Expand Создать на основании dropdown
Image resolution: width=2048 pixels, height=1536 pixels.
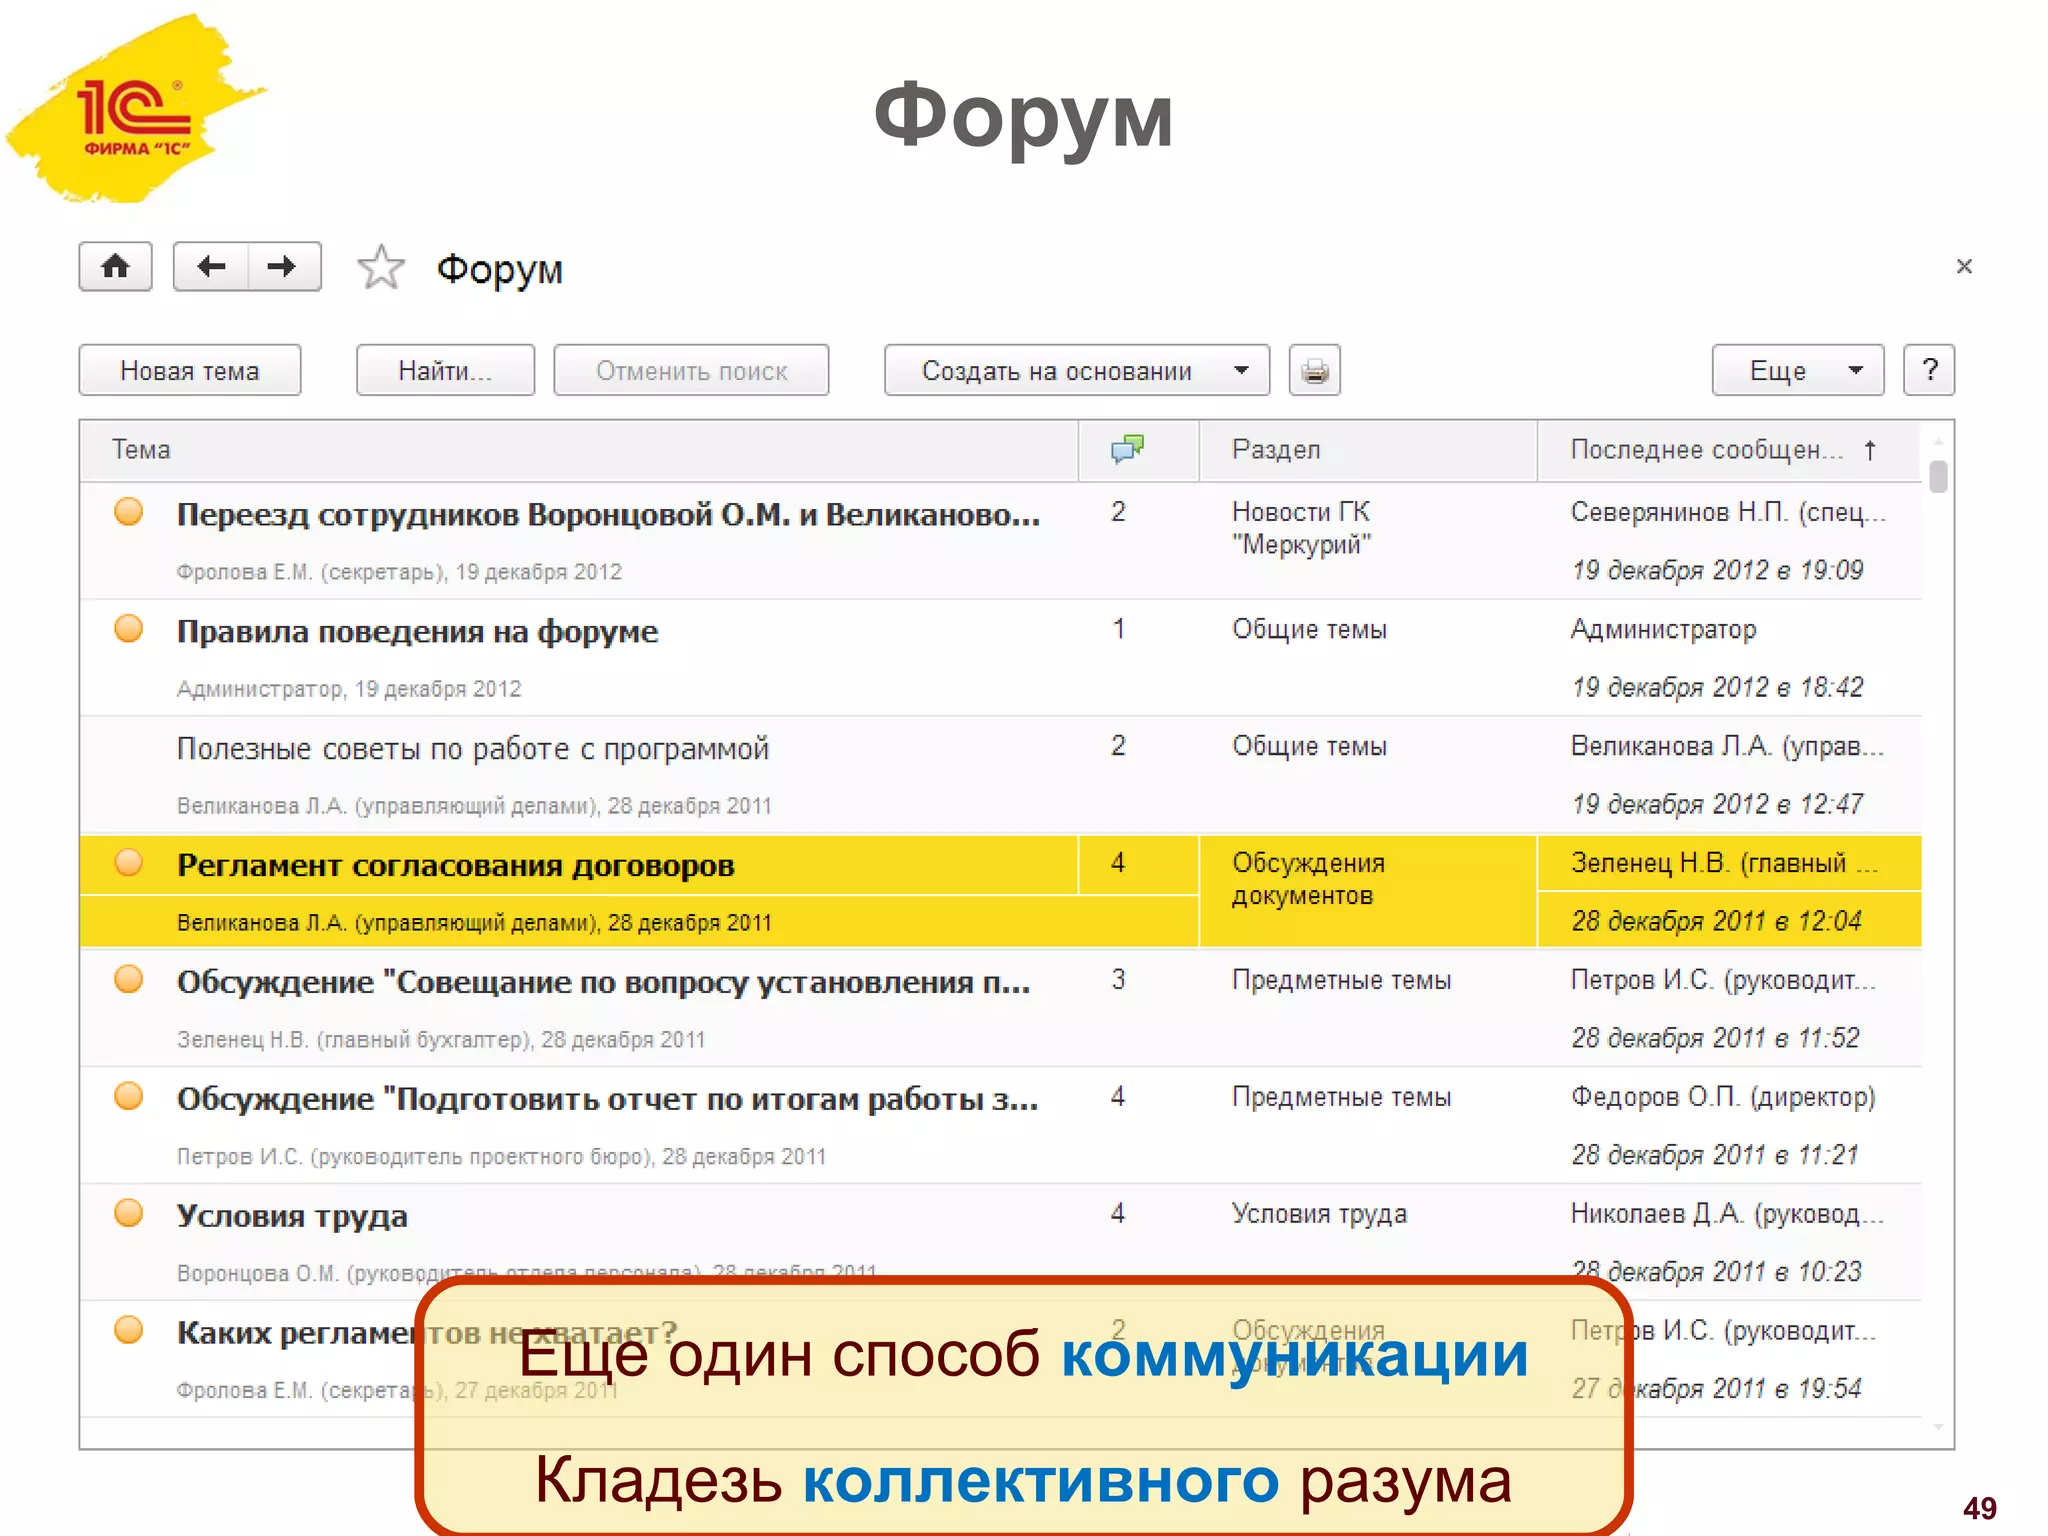(1077, 370)
